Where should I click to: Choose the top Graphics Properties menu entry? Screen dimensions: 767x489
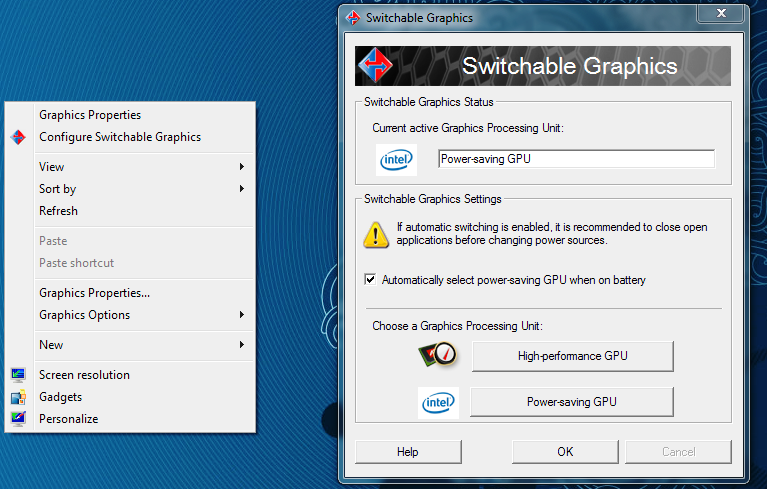(90, 115)
